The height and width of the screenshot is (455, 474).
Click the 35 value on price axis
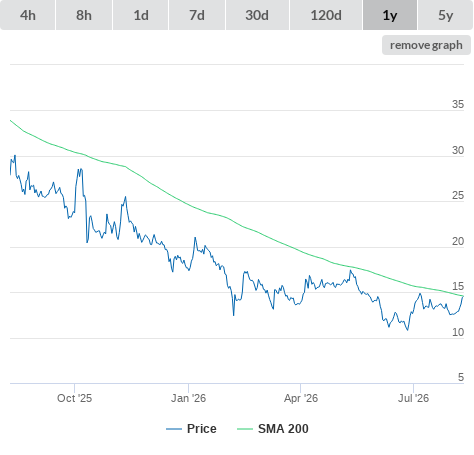458,104
